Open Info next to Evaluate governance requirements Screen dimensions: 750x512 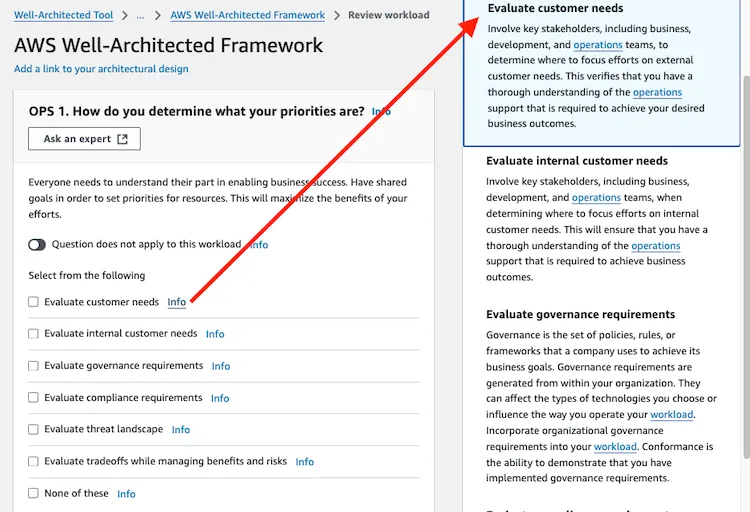pos(221,367)
